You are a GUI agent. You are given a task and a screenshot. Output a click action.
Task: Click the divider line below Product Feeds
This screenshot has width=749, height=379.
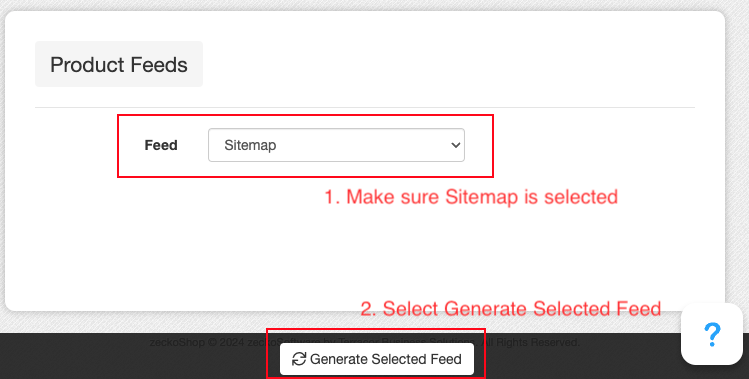pos(364,108)
